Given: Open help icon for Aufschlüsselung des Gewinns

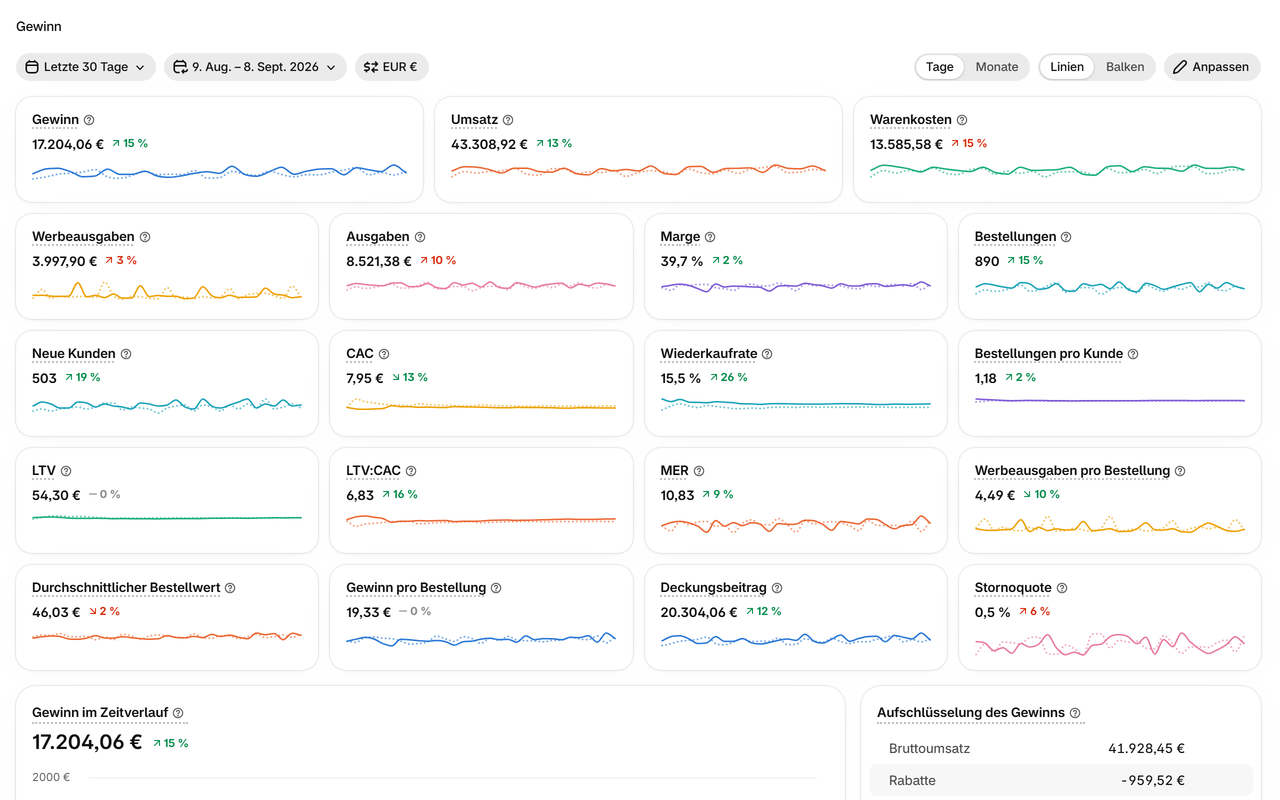Looking at the screenshot, I should tap(1075, 713).
